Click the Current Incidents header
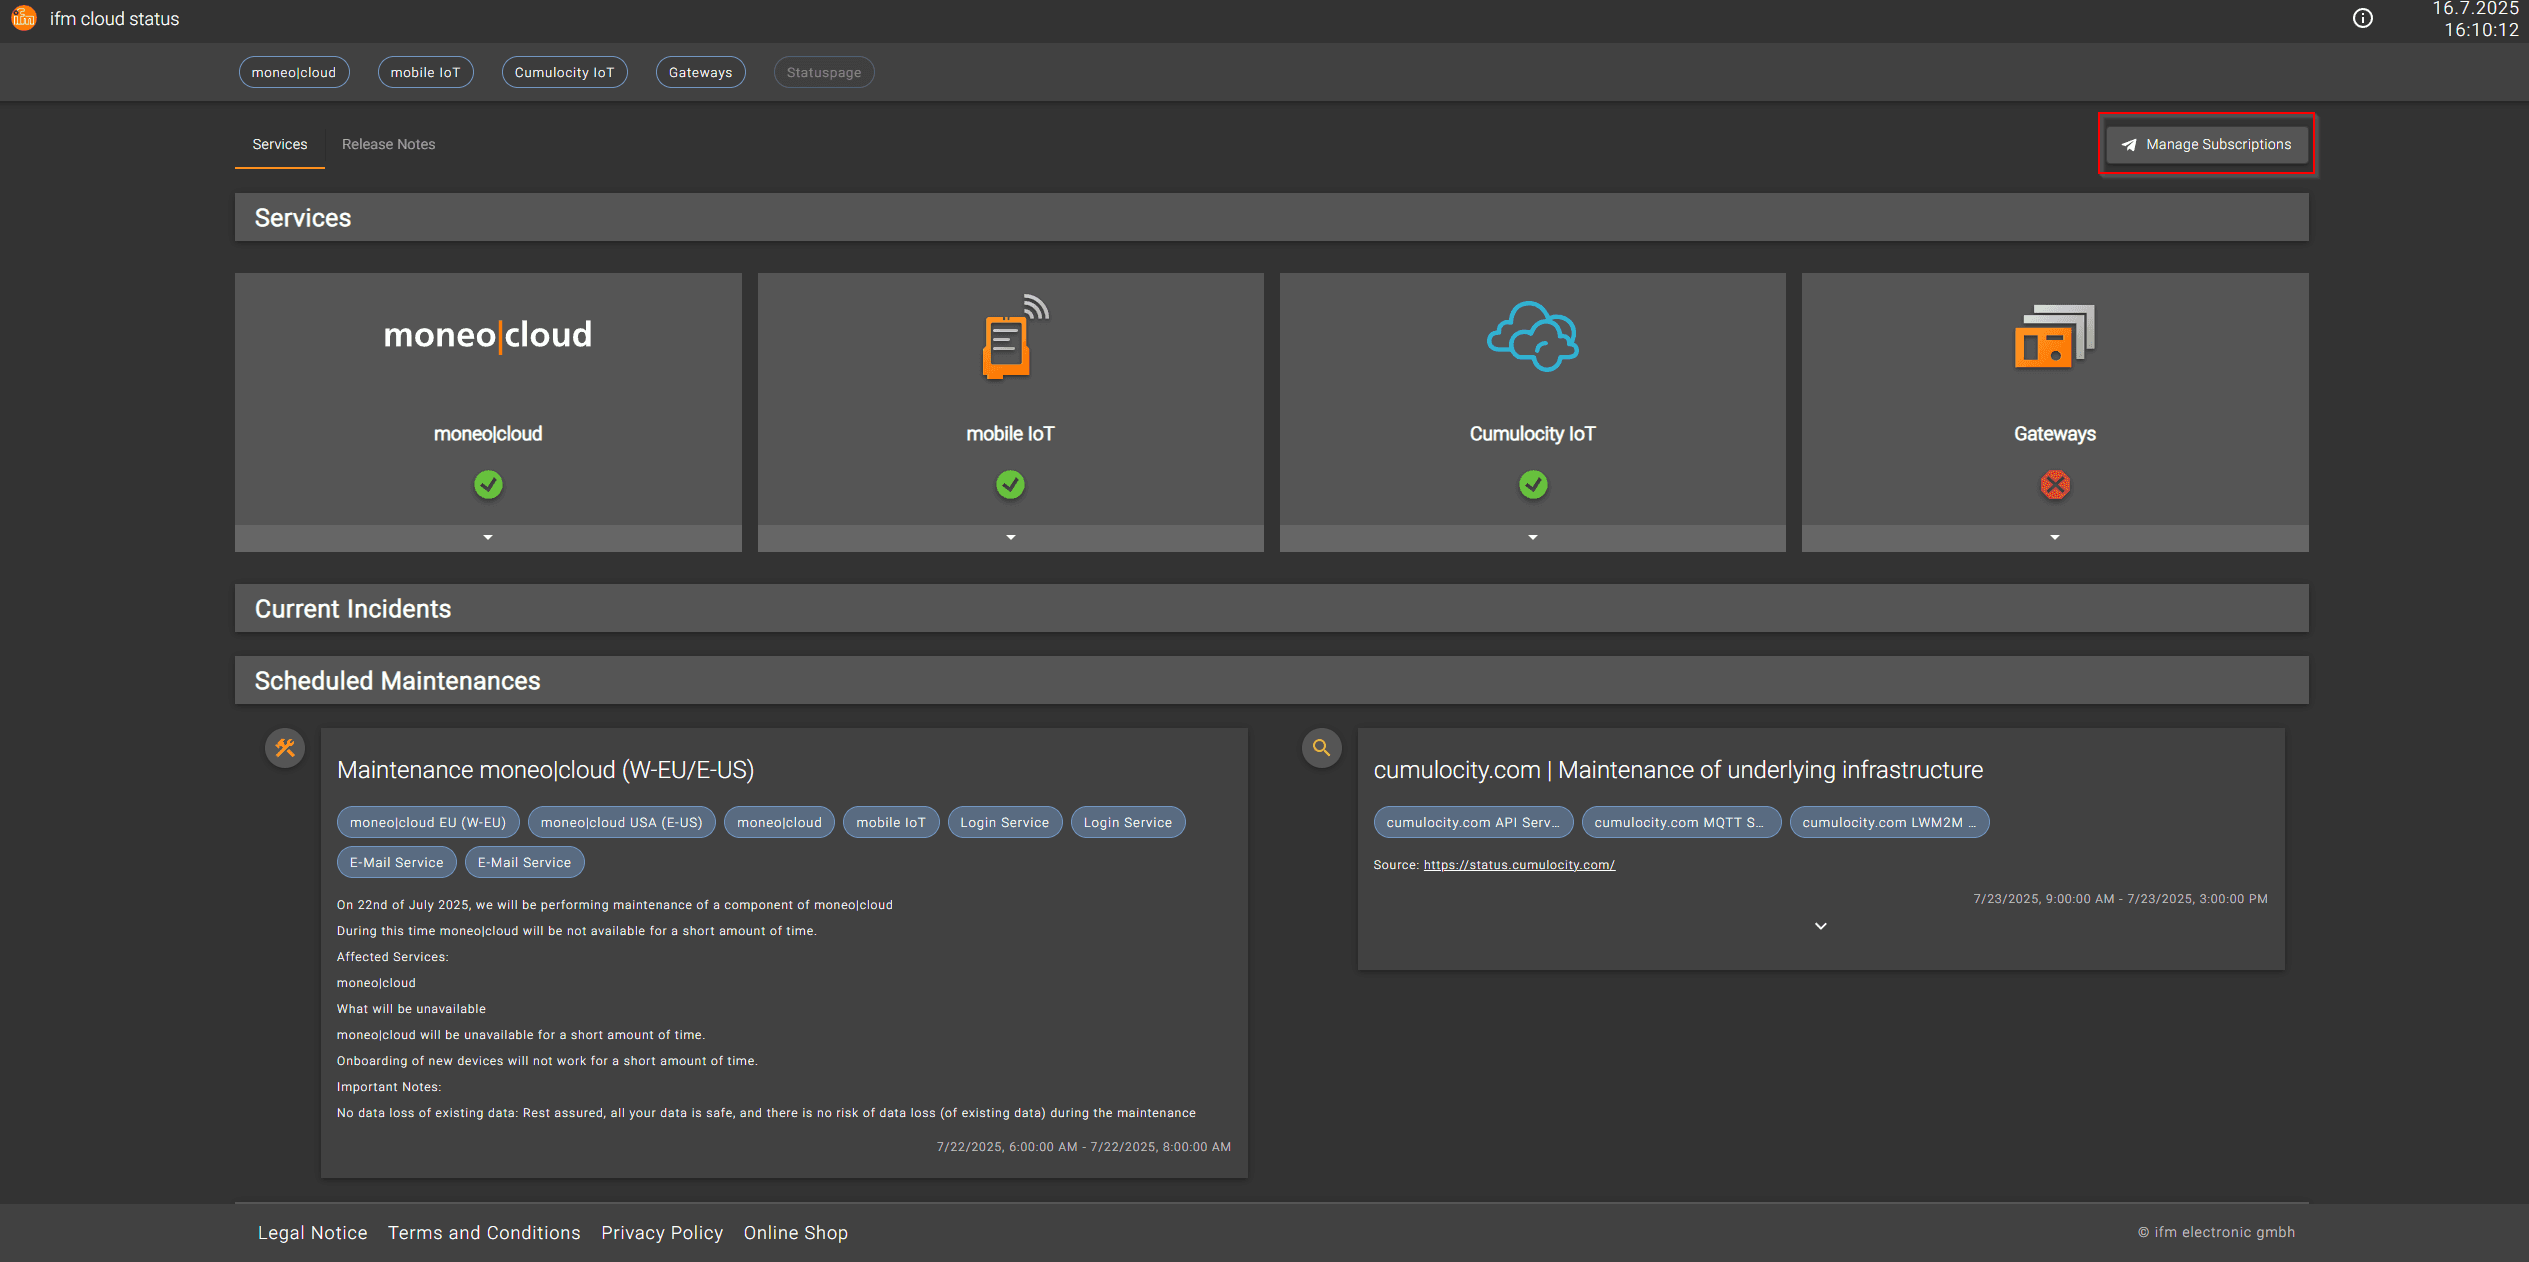This screenshot has height=1262, width=2529. coord(1272,608)
